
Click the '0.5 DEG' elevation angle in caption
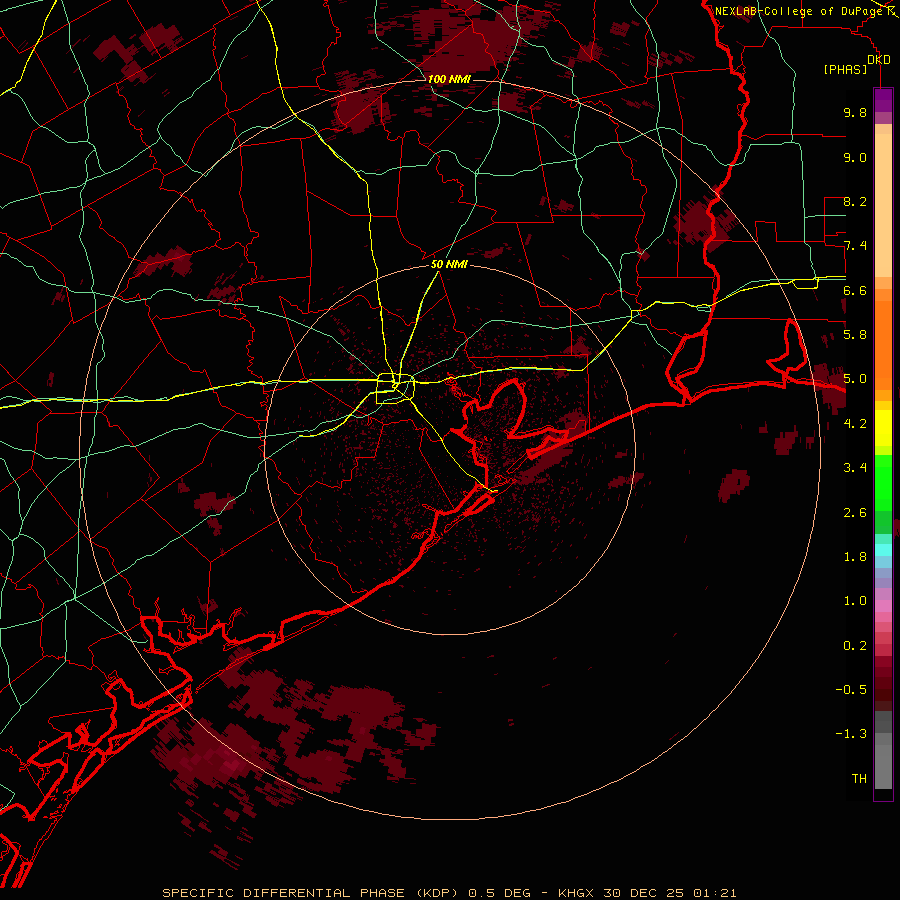501,893
